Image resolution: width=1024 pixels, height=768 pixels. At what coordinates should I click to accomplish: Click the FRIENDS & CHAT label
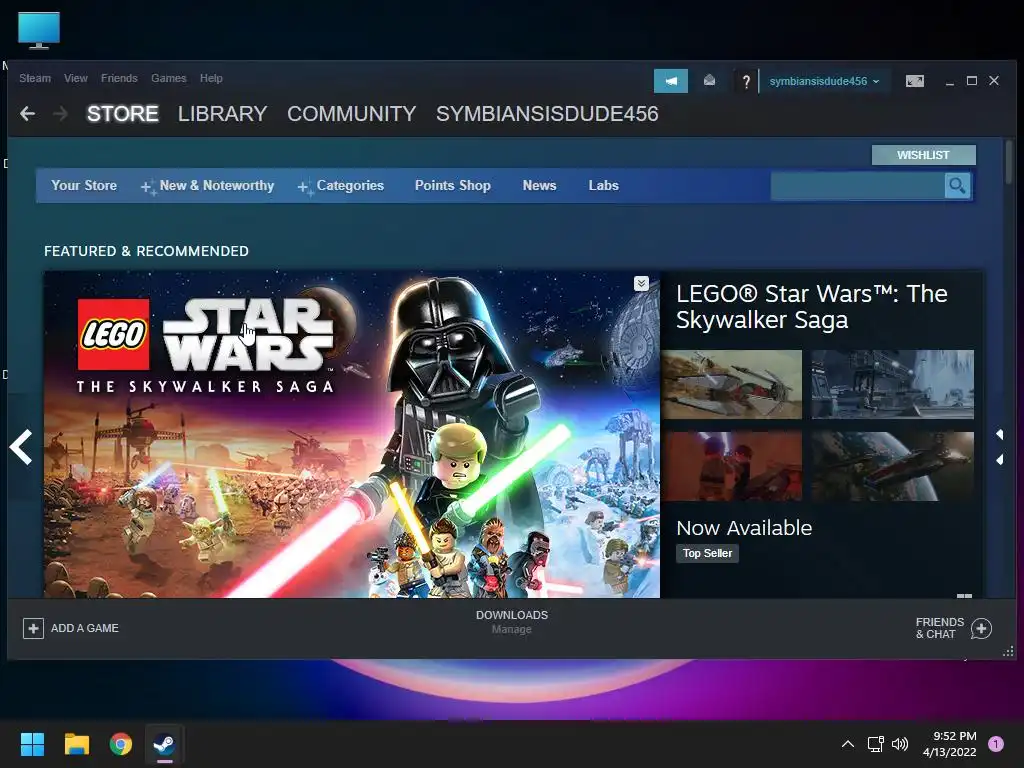[x=940, y=628]
